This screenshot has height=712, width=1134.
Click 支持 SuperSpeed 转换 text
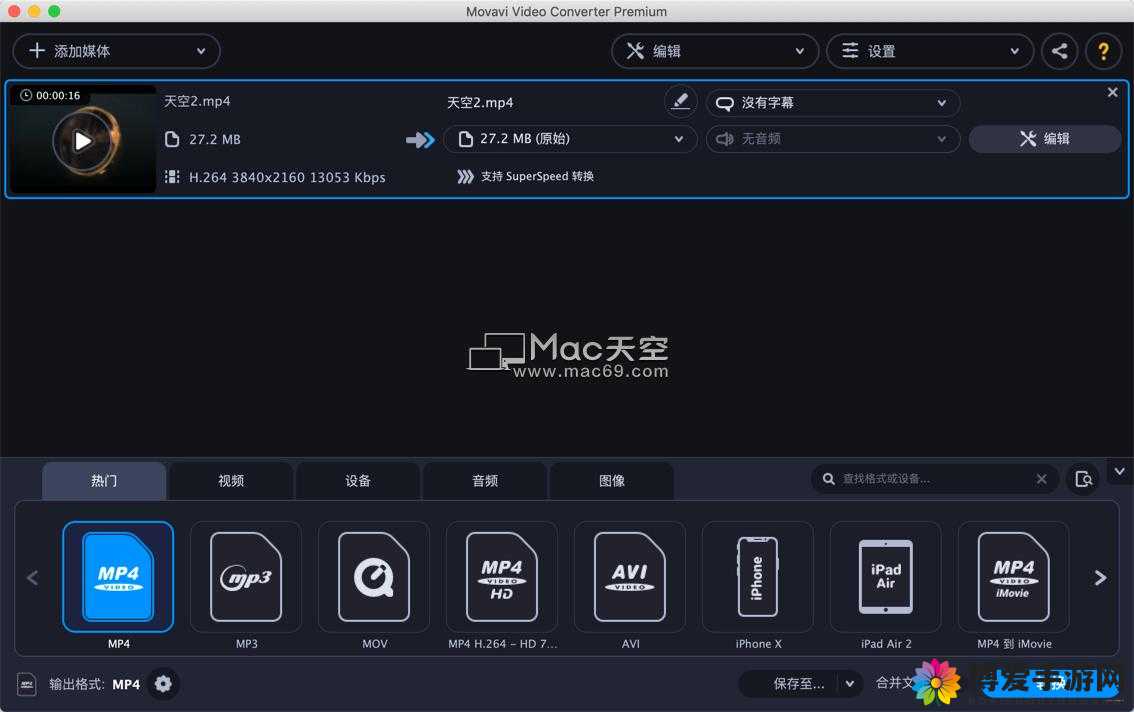click(537, 177)
